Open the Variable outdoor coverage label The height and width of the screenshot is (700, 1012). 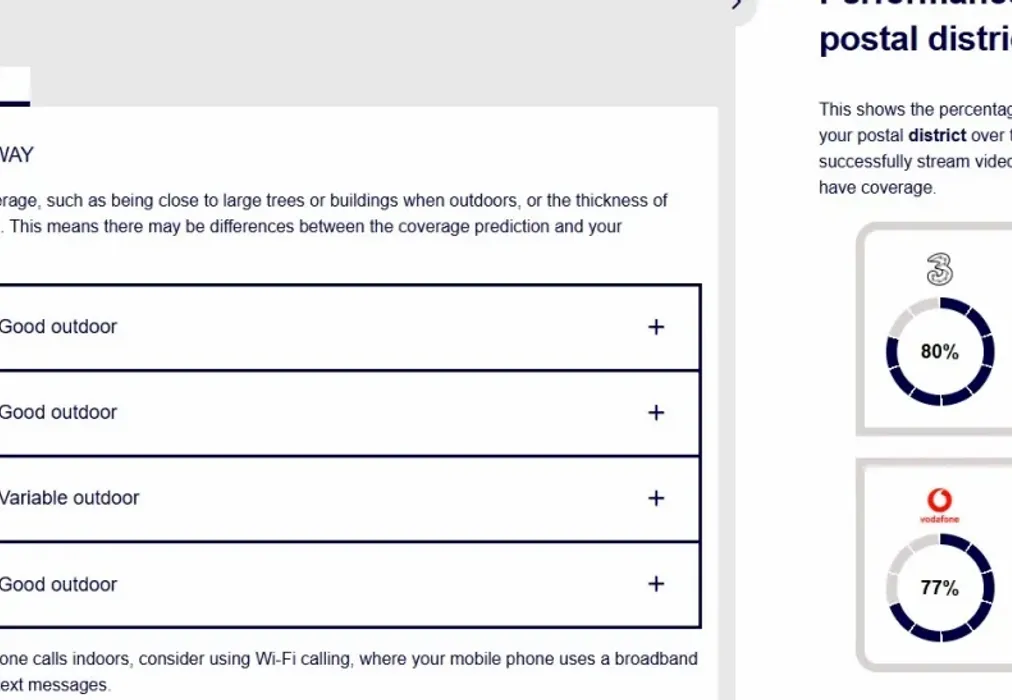click(69, 498)
